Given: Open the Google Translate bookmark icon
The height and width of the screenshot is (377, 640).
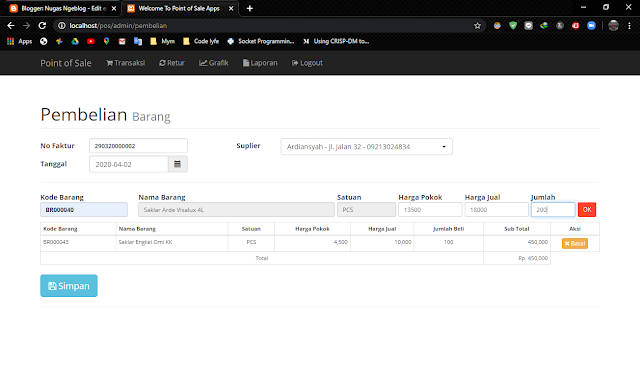Looking at the screenshot, I should (138, 41).
